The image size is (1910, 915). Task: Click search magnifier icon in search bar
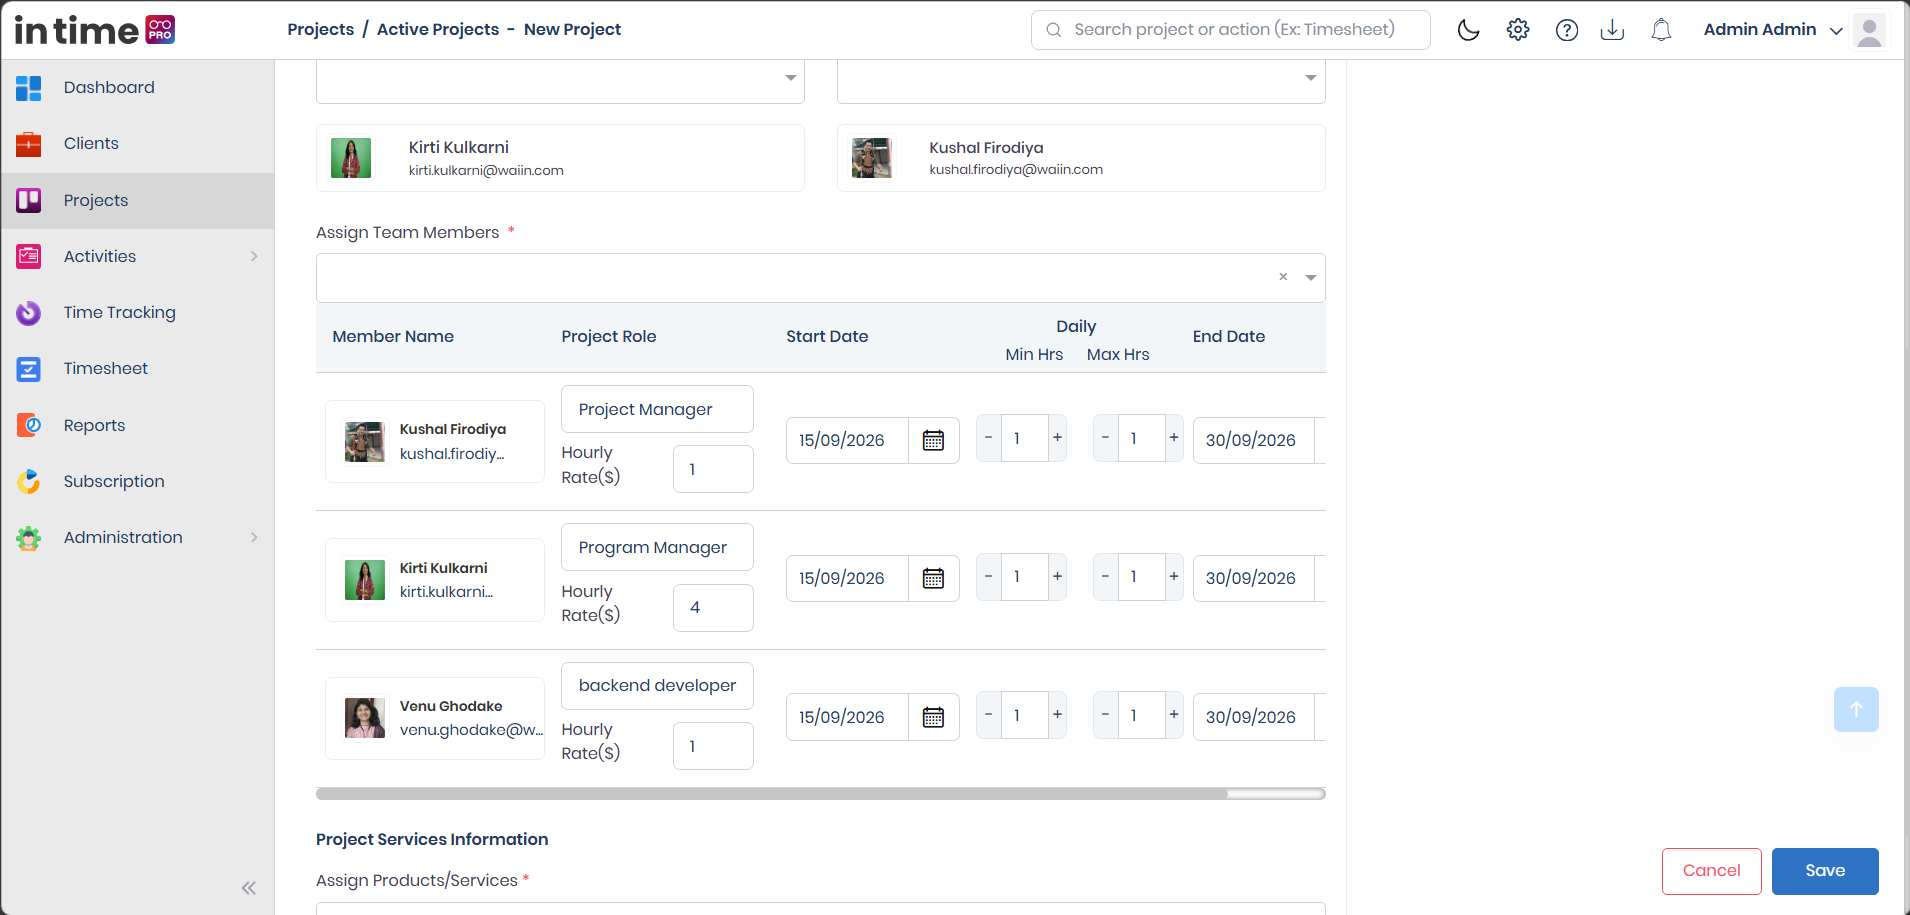point(1054,30)
